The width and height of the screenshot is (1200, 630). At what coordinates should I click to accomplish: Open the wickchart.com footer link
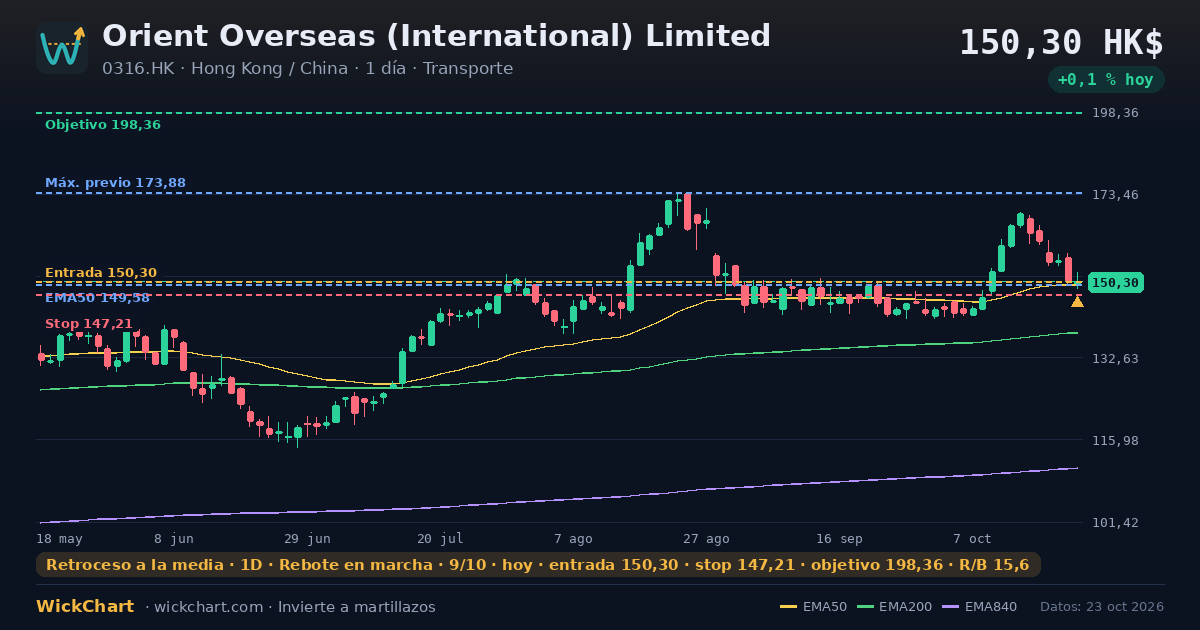(x=208, y=607)
